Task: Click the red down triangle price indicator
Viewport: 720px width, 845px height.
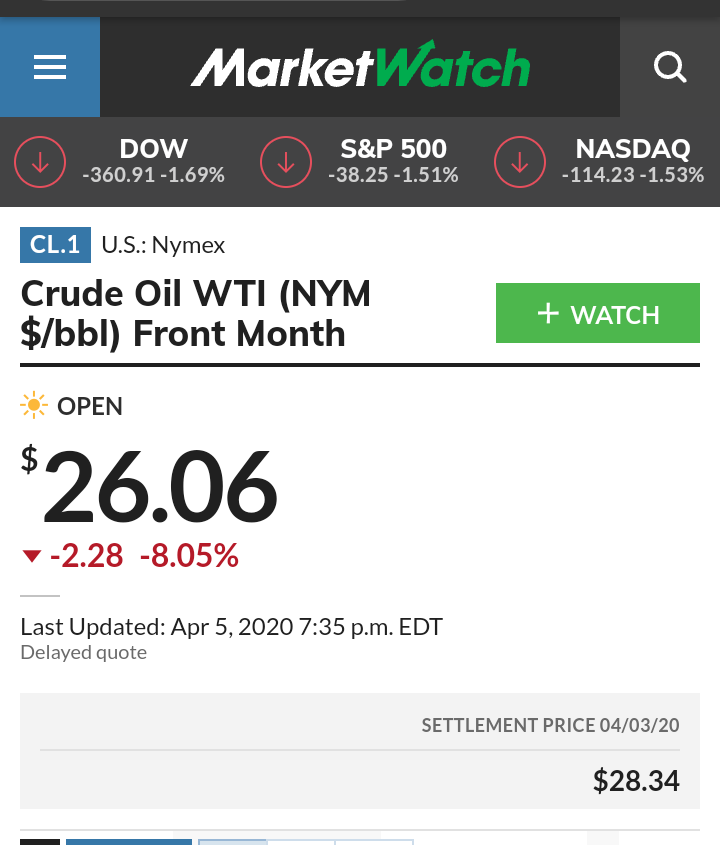Action: coord(32,556)
